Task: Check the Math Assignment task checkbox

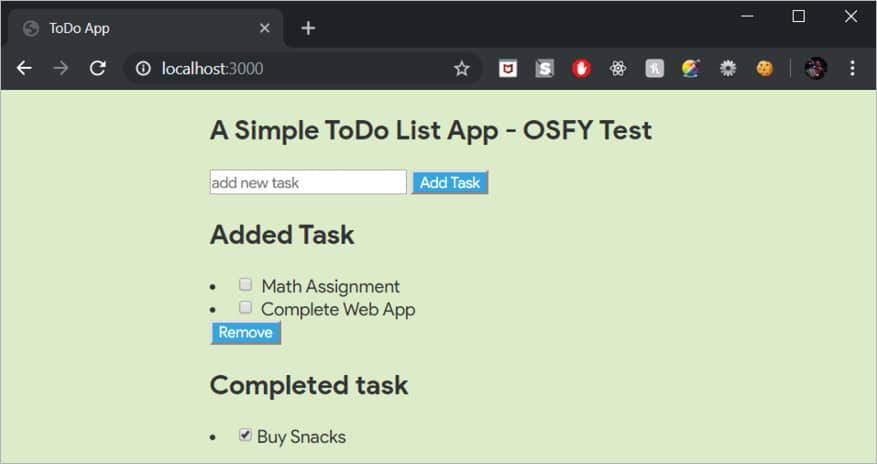Action: [x=246, y=285]
